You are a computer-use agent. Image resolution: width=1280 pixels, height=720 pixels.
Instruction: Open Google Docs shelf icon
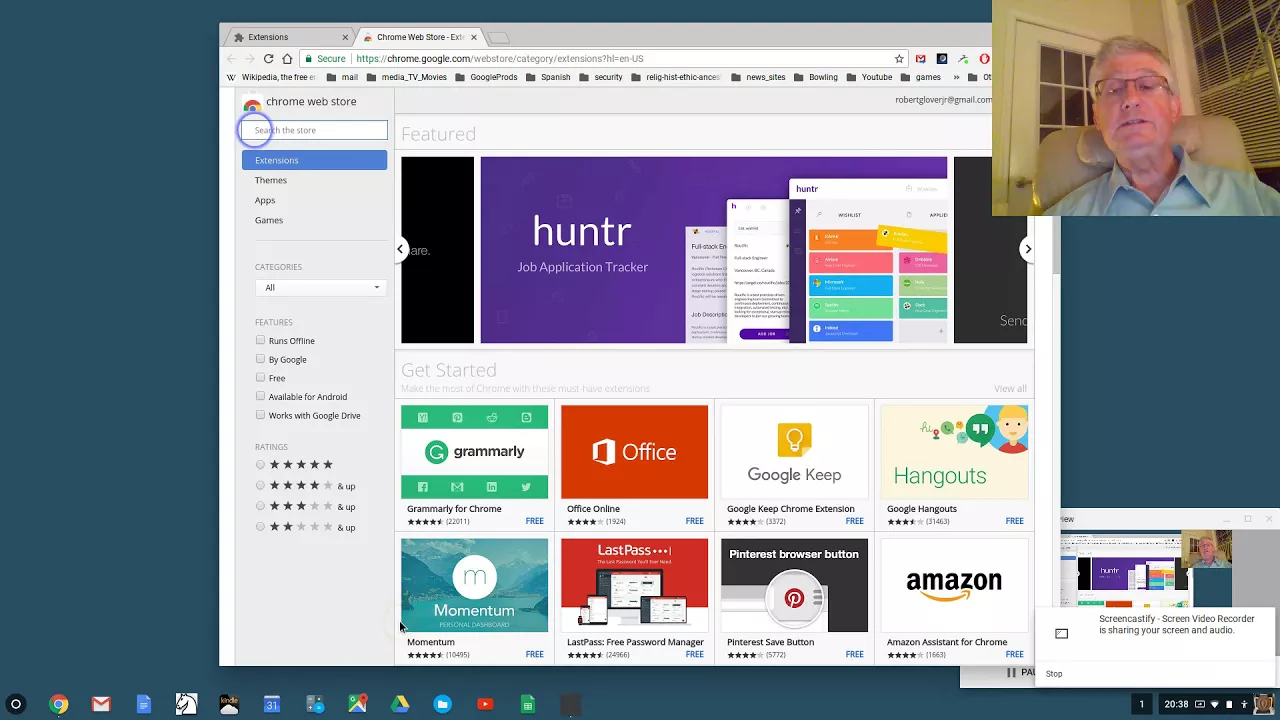[x=144, y=704]
